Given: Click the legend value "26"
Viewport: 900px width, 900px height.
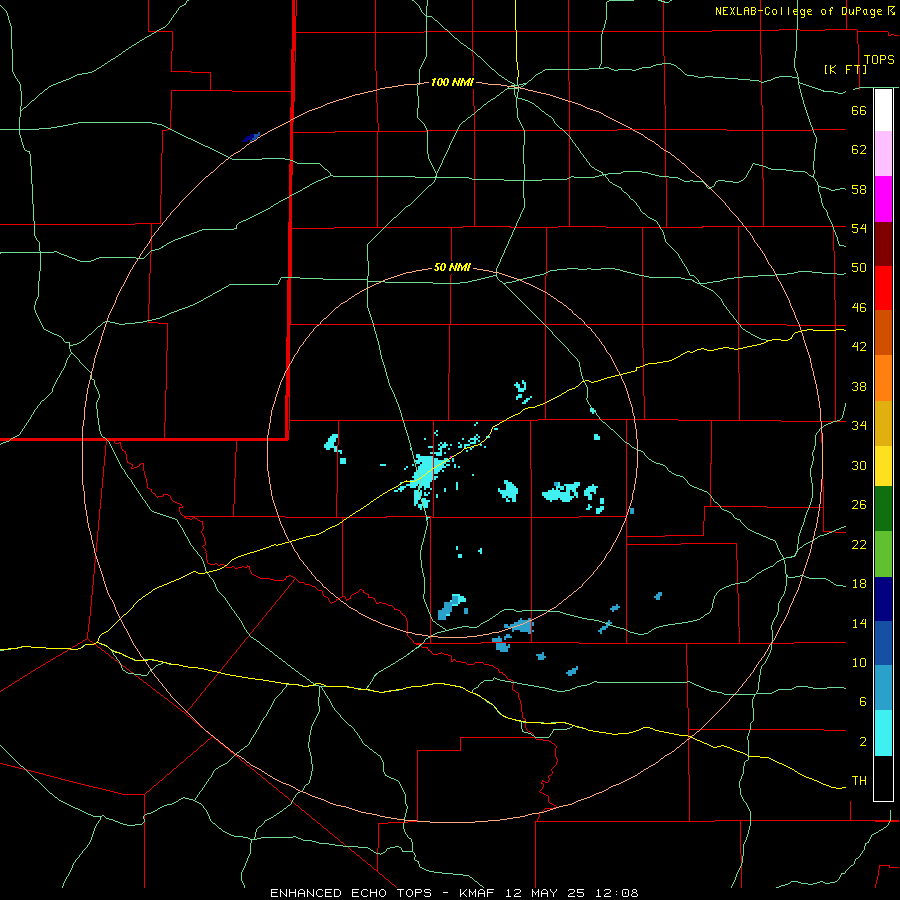Looking at the screenshot, I should [859, 505].
